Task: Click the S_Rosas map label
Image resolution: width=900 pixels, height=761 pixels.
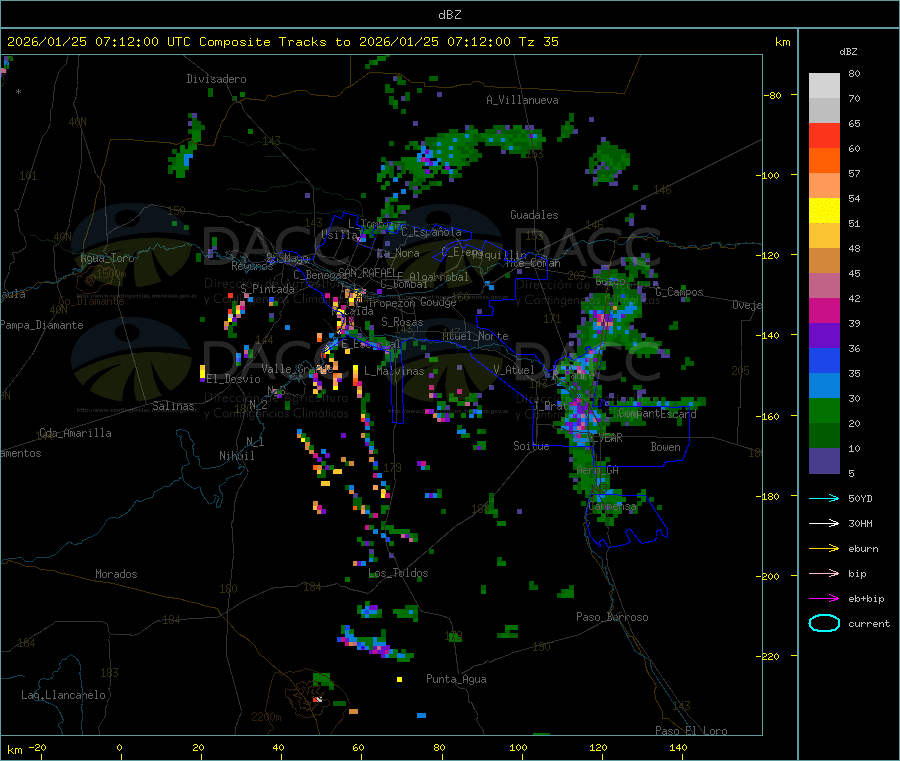Action: pyautogui.click(x=402, y=322)
